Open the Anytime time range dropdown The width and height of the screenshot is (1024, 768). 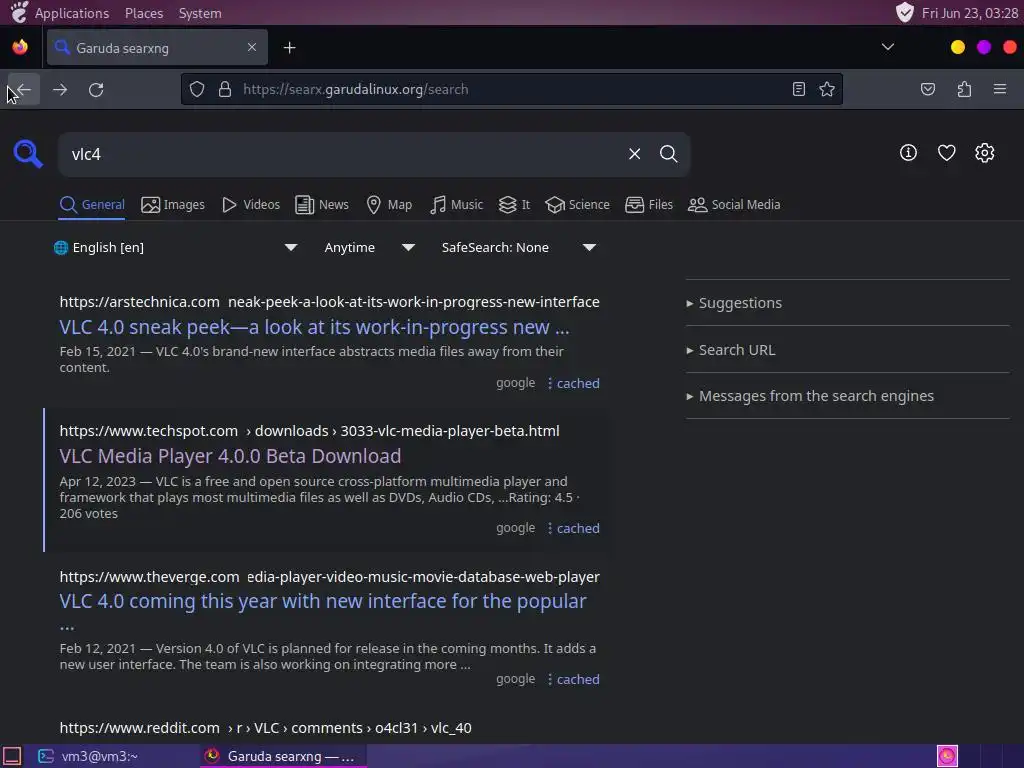coord(369,248)
